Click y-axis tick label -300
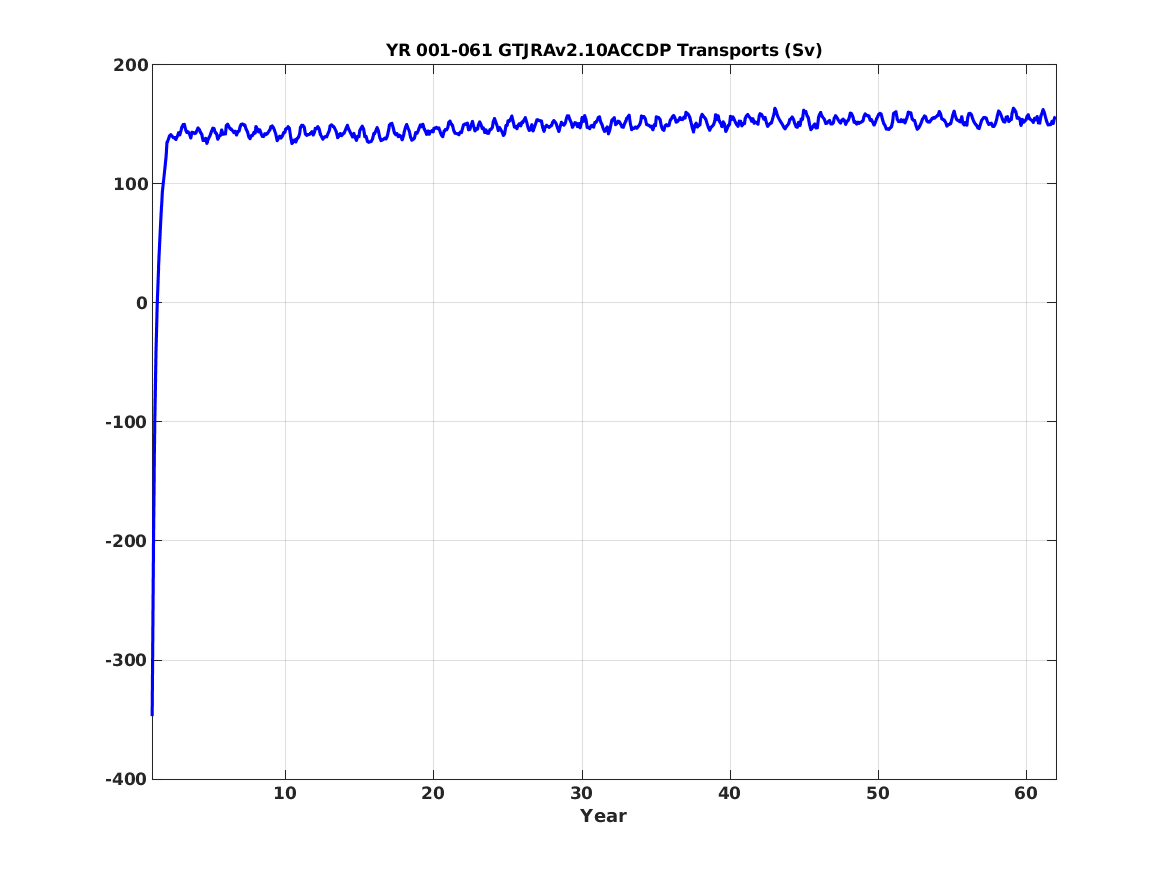Screen dimensions: 1167x875 tap(127, 660)
